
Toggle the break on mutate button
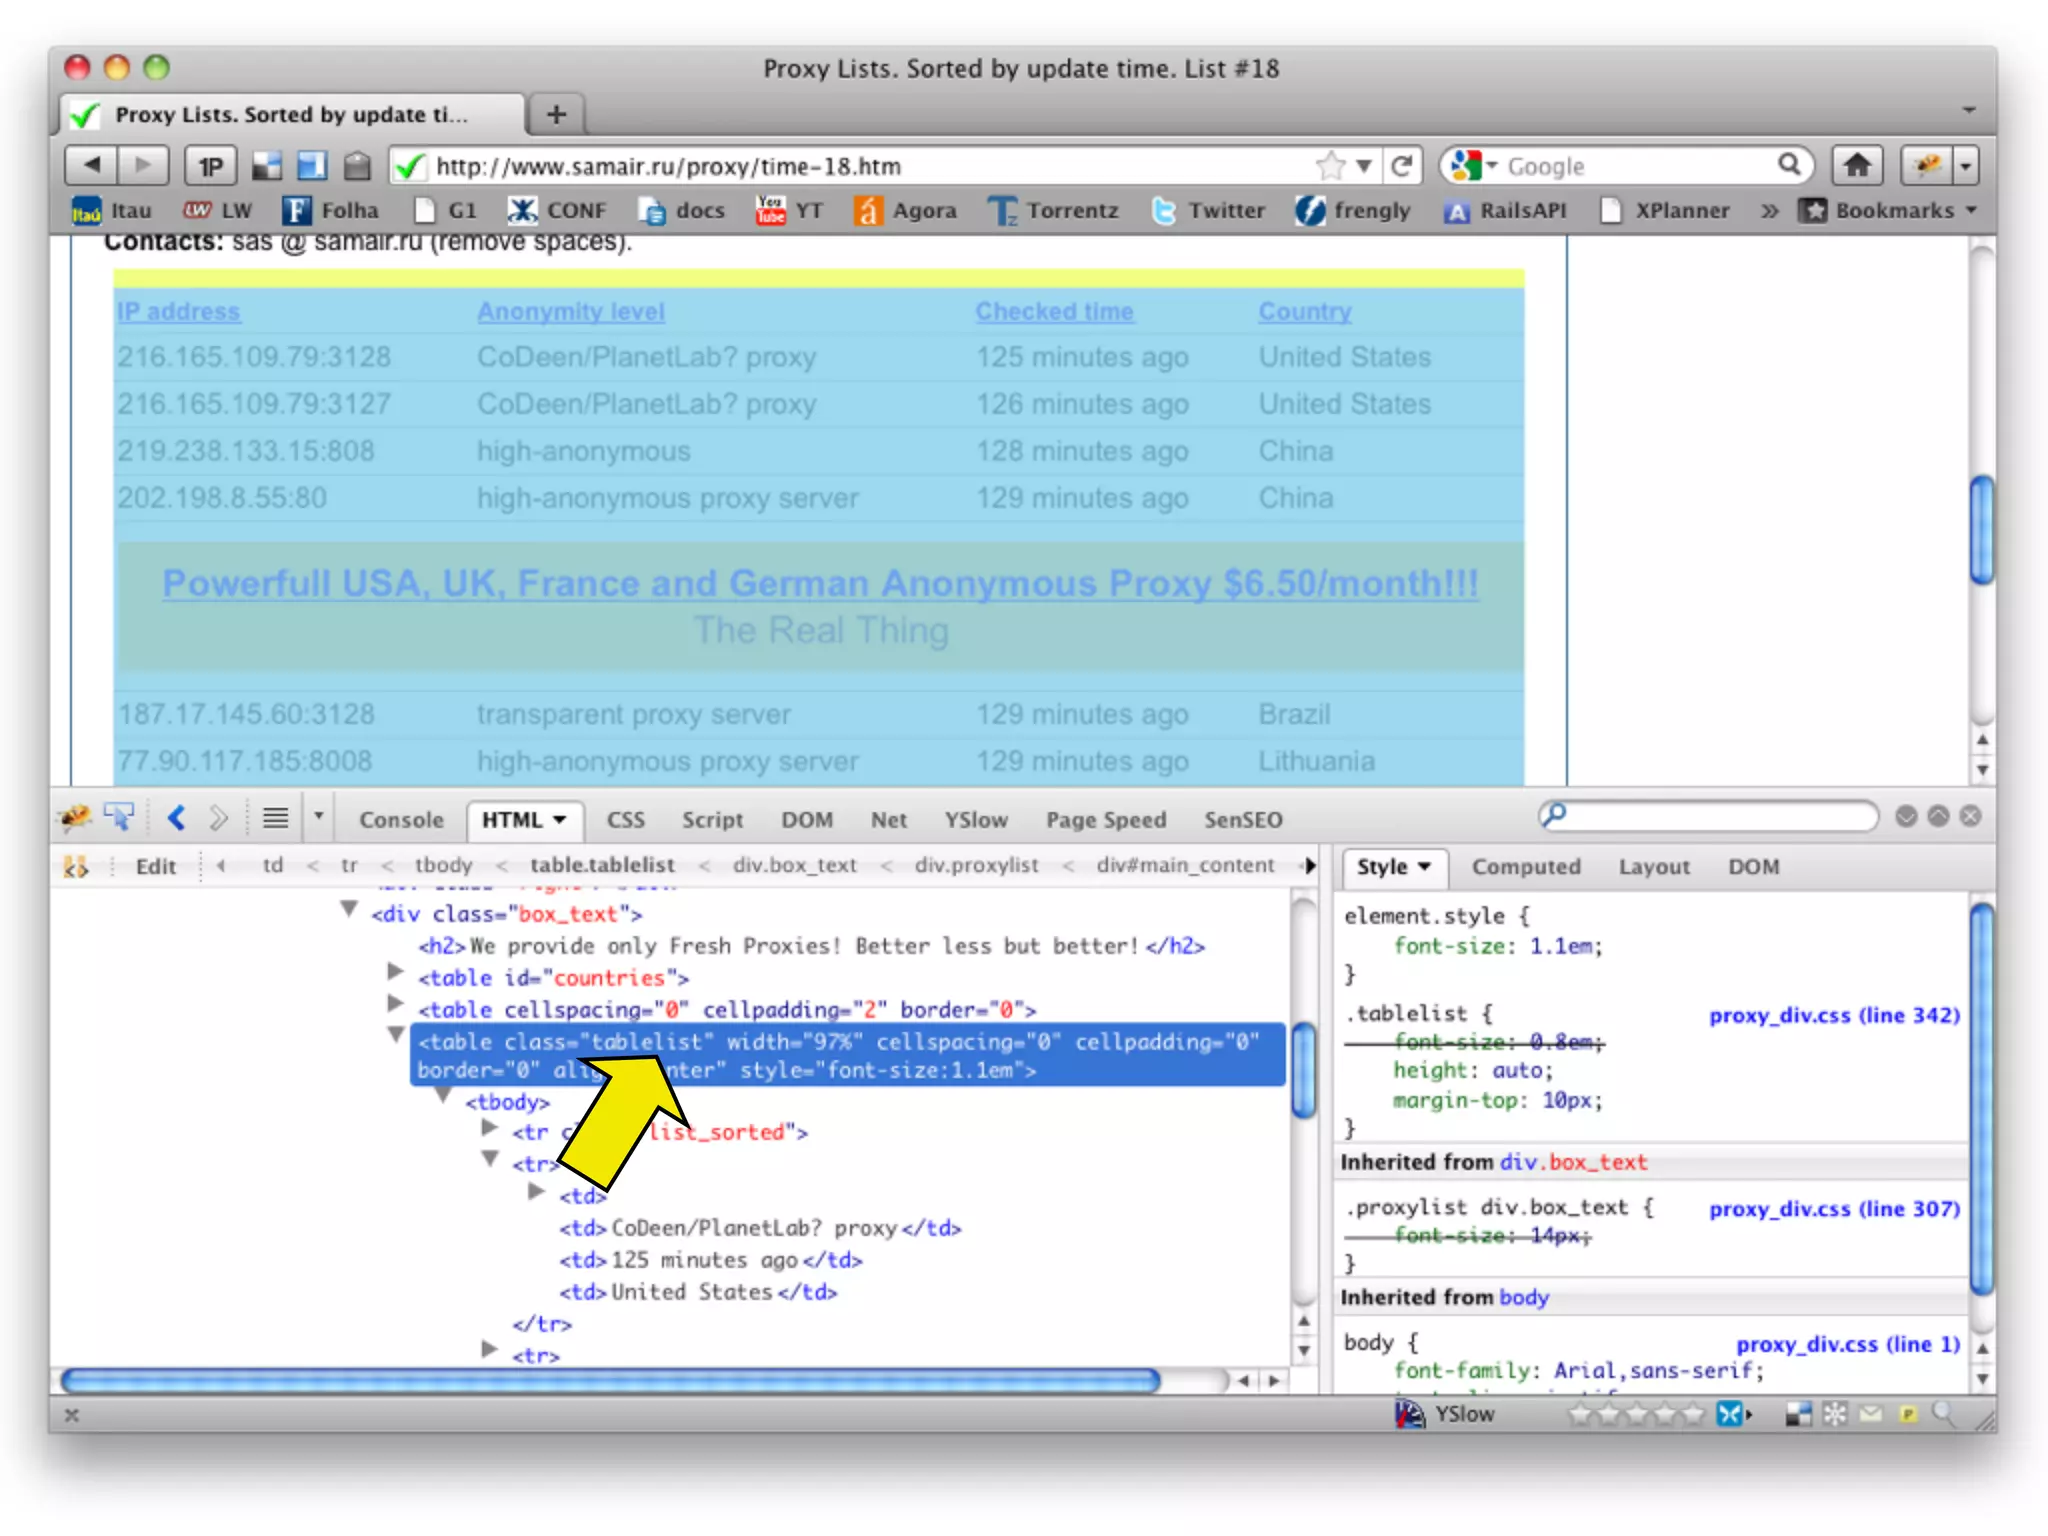click(x=75, y=866)
